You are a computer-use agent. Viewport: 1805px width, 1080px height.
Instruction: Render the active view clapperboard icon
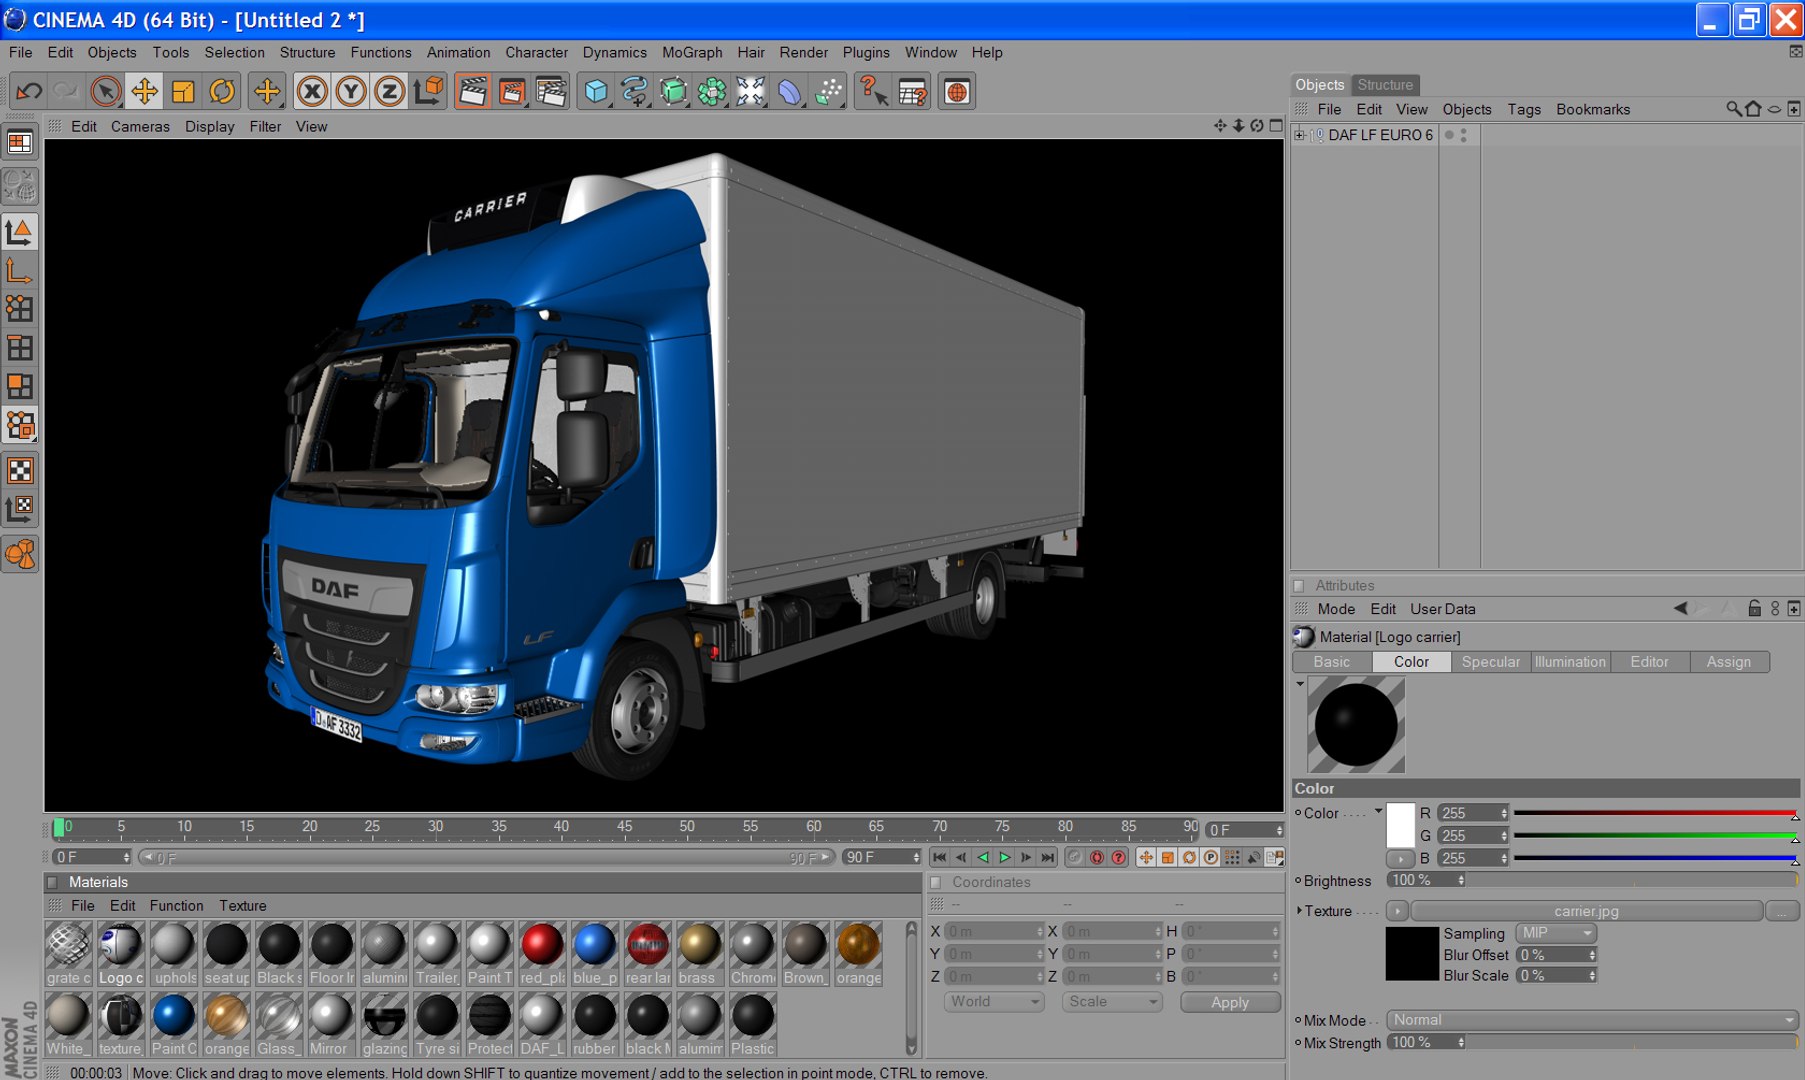click(472, 92)
